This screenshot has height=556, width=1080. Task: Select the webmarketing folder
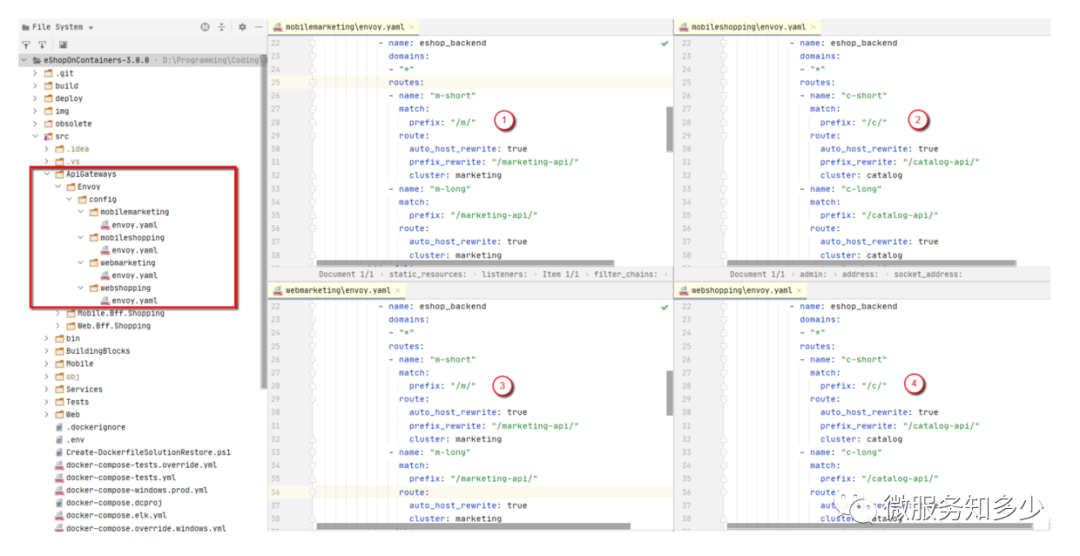pos(127,262)
